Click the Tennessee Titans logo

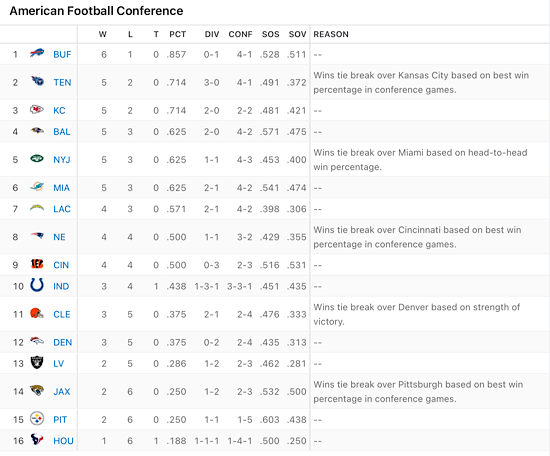[37, 81]
